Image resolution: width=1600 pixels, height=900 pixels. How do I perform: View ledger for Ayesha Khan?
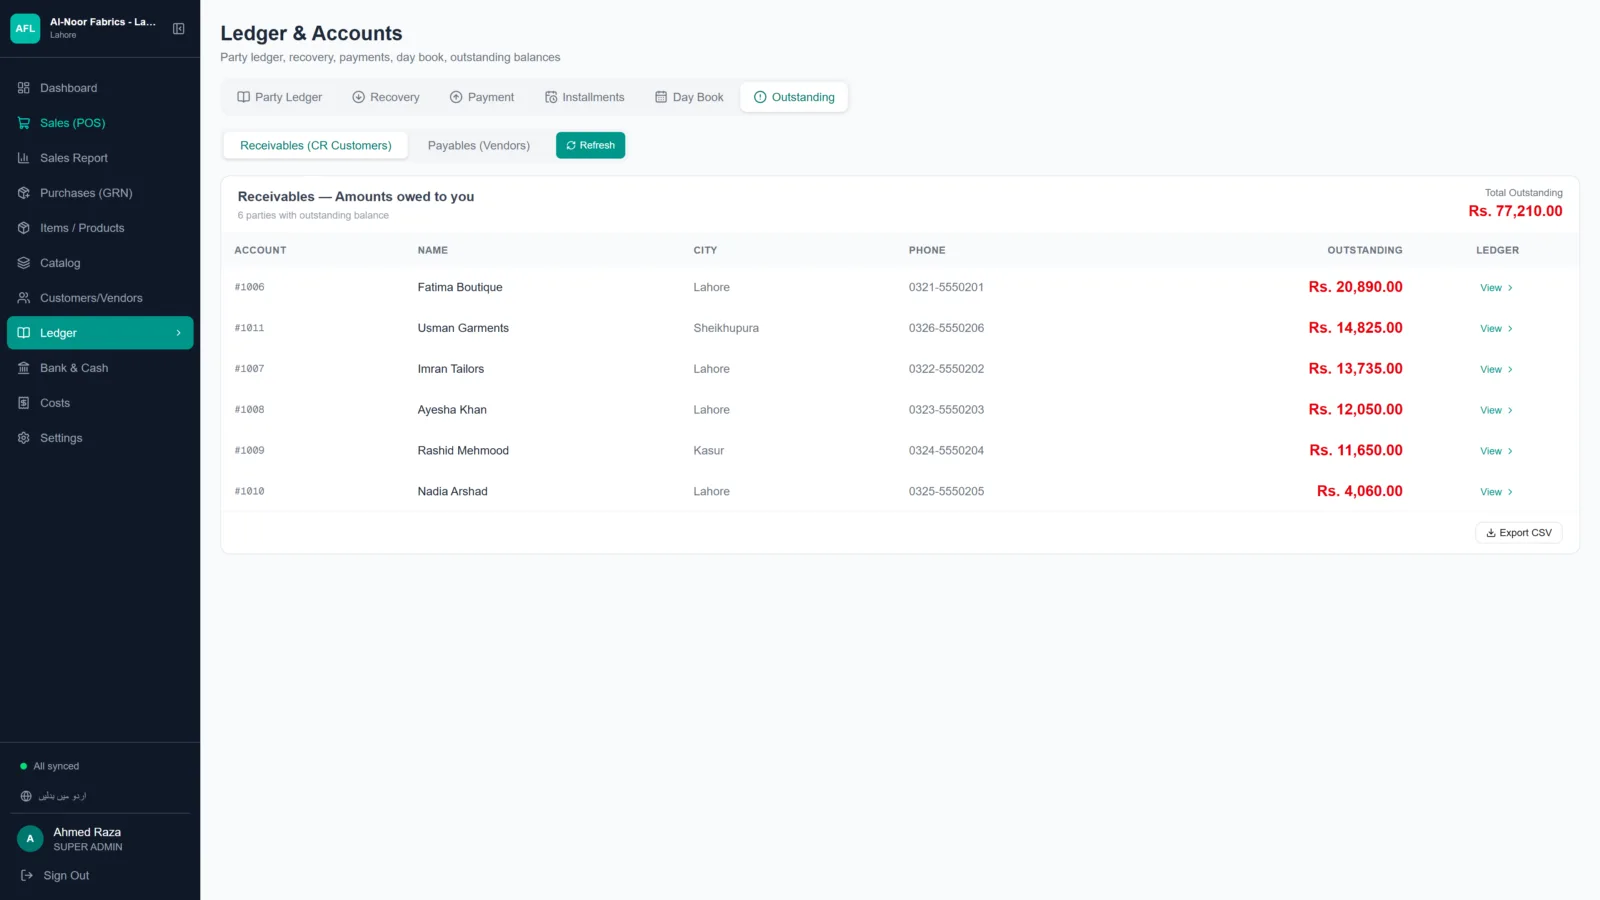click(1496, 411)
